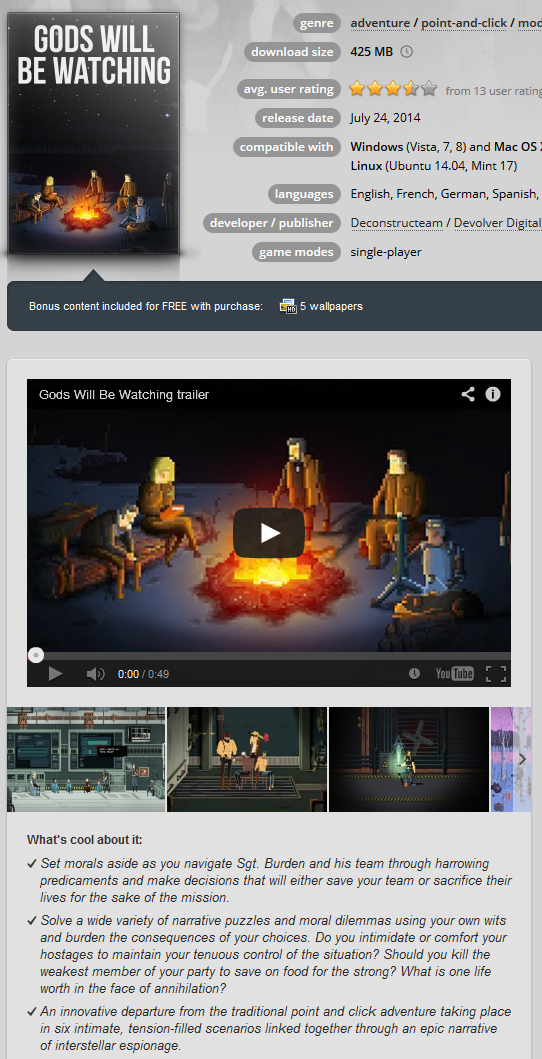Play the Gods Will Be Watching trailer
Image resolution: width=542 pixels, height=1059 pixels.
[x=269, y=533]
